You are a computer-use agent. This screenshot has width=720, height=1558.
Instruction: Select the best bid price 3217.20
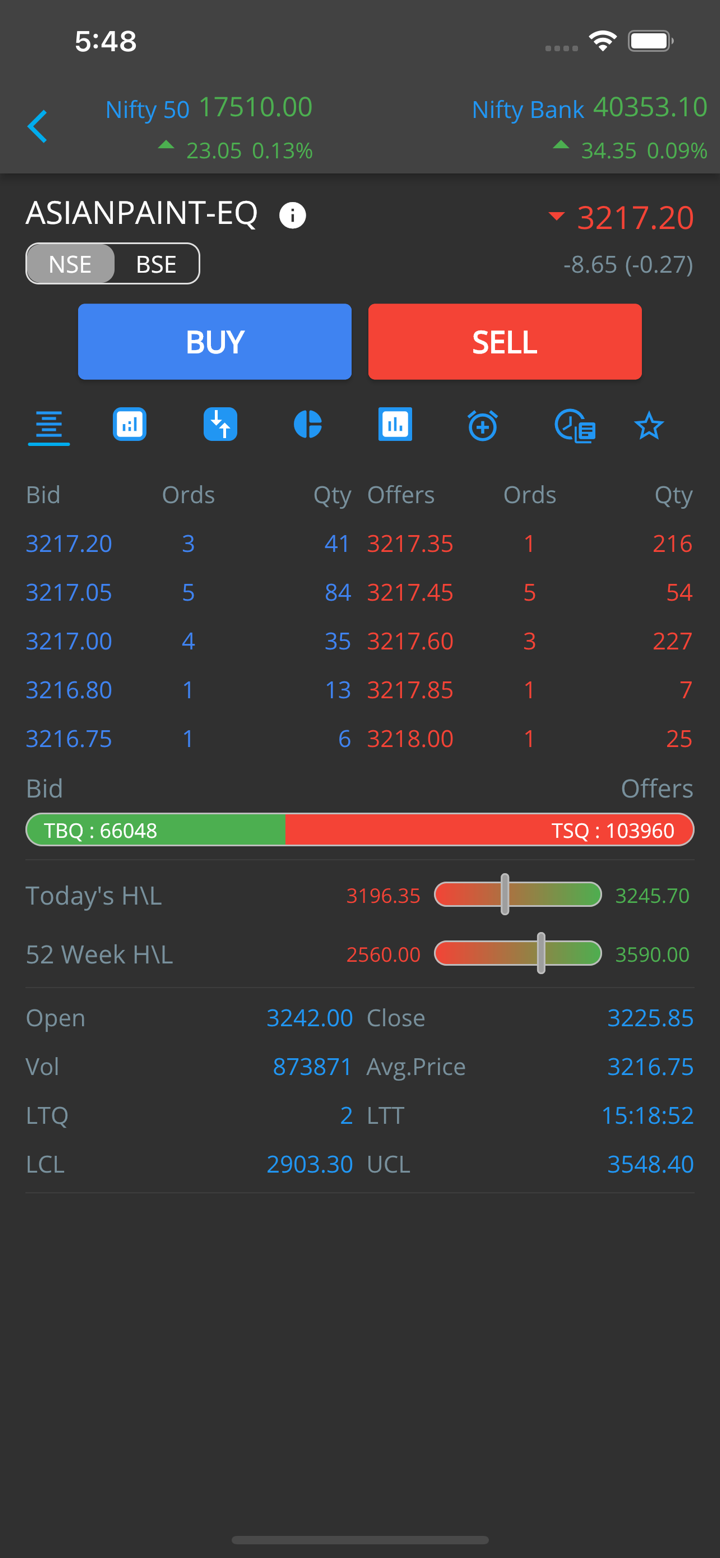[69, 544]
